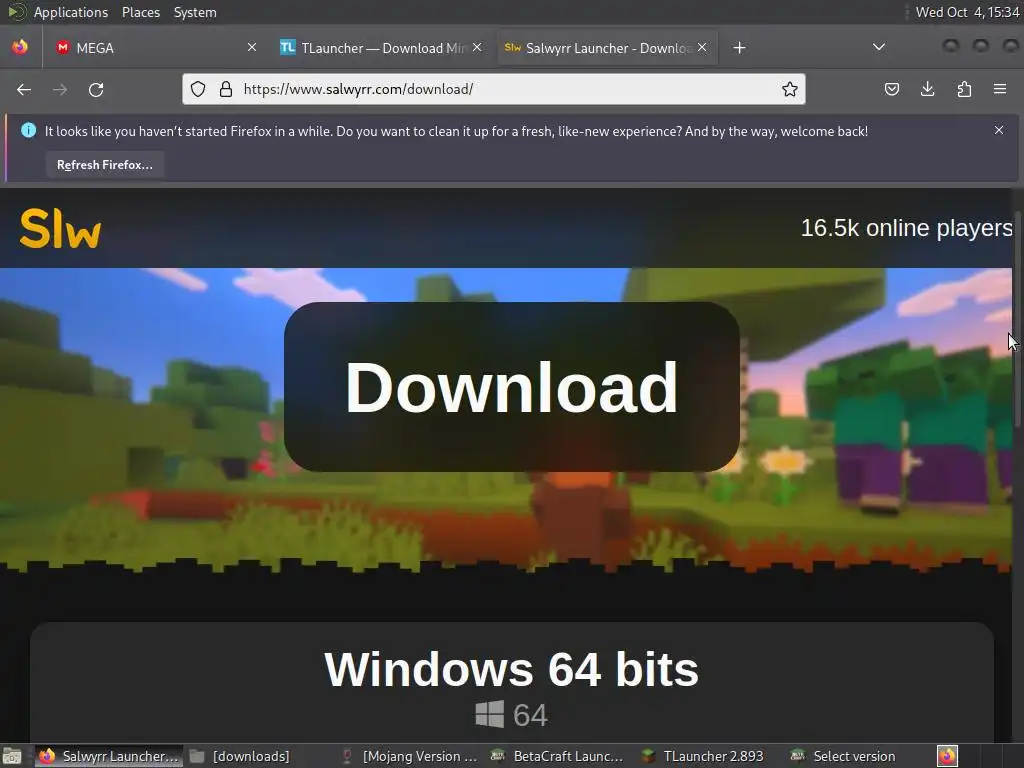
Task: Click the 16.5k online players text
Action: (x=906, y=228)
